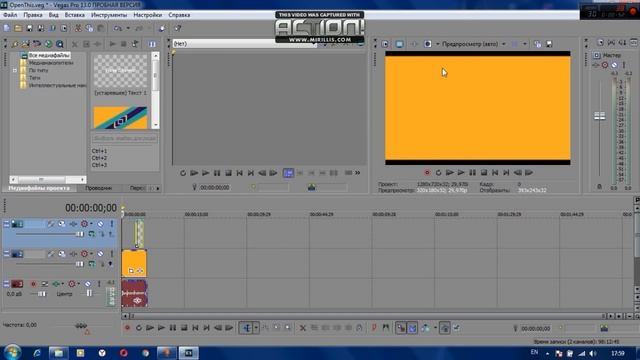Viewport: 640px width, 360px height.
Task: Mute video track 1
Action: (100, 224)
